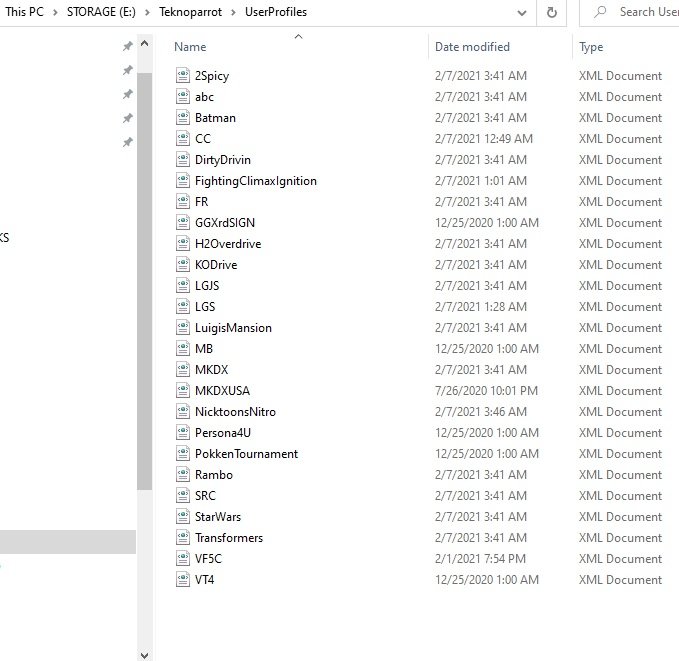The image size is (679, 661).
Task: Click the FightingClimaxIgnition file icon
Action: [183, 181]
